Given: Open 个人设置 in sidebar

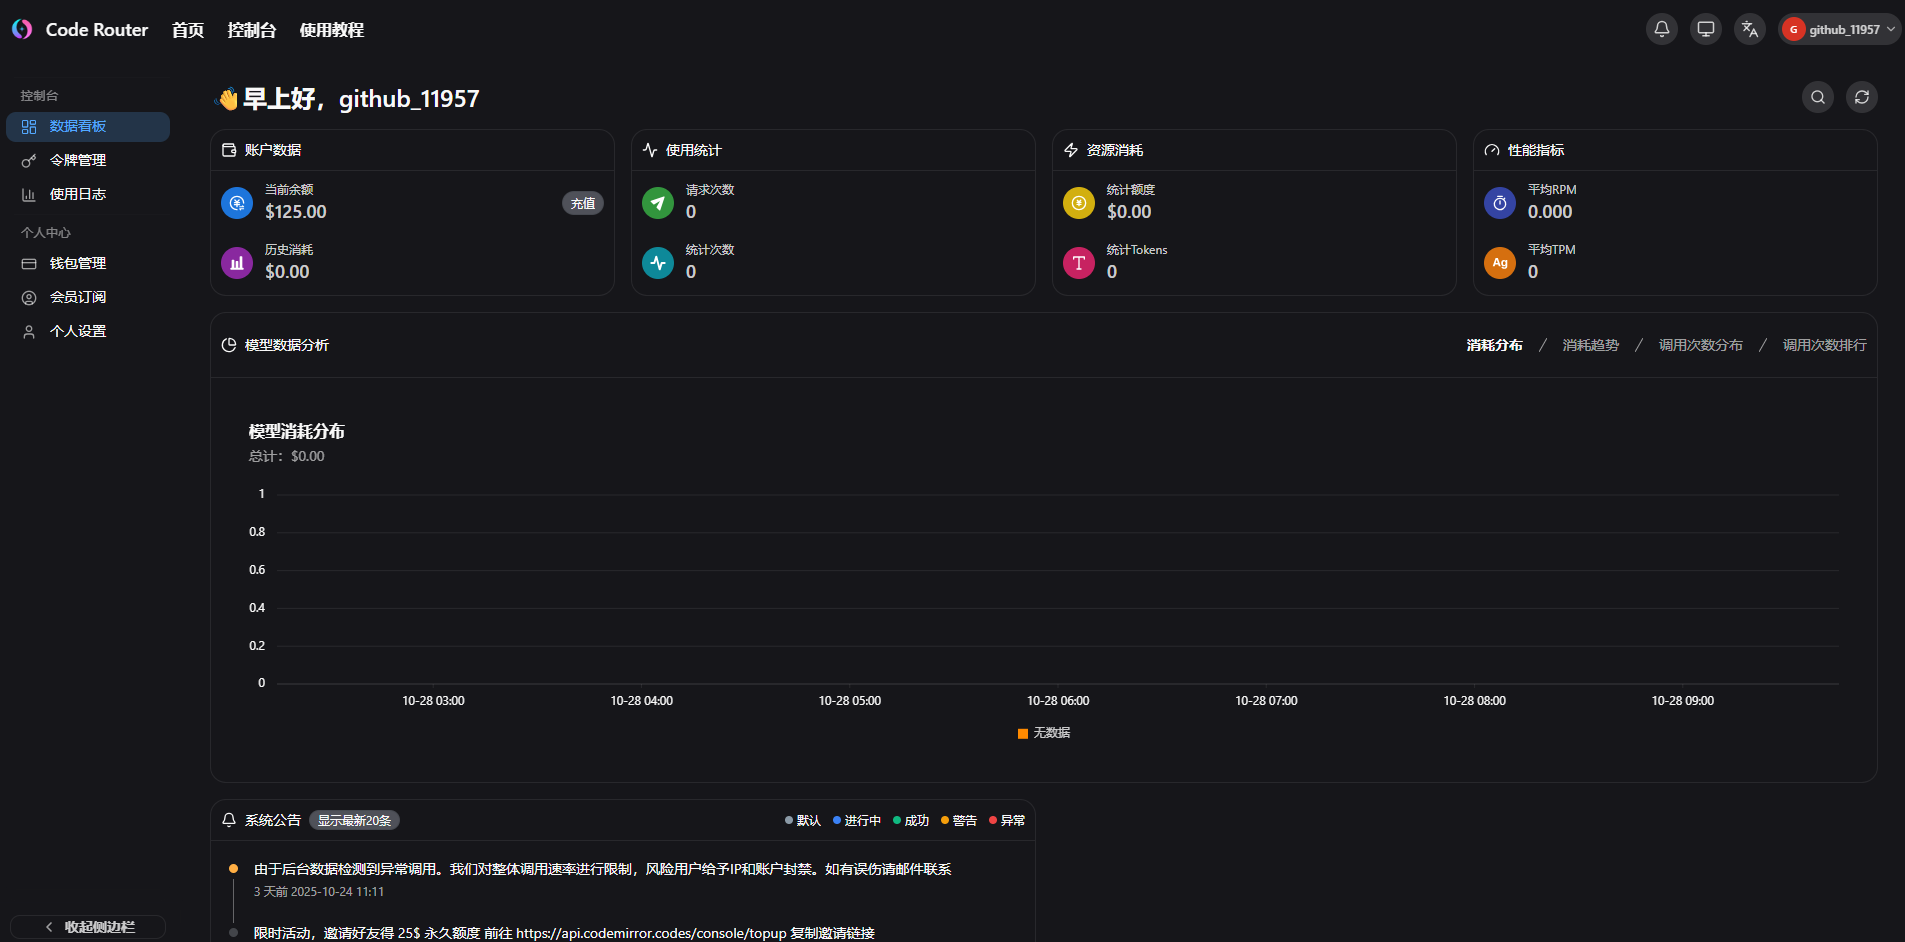Looking at the screenshot, I should 88,331.
